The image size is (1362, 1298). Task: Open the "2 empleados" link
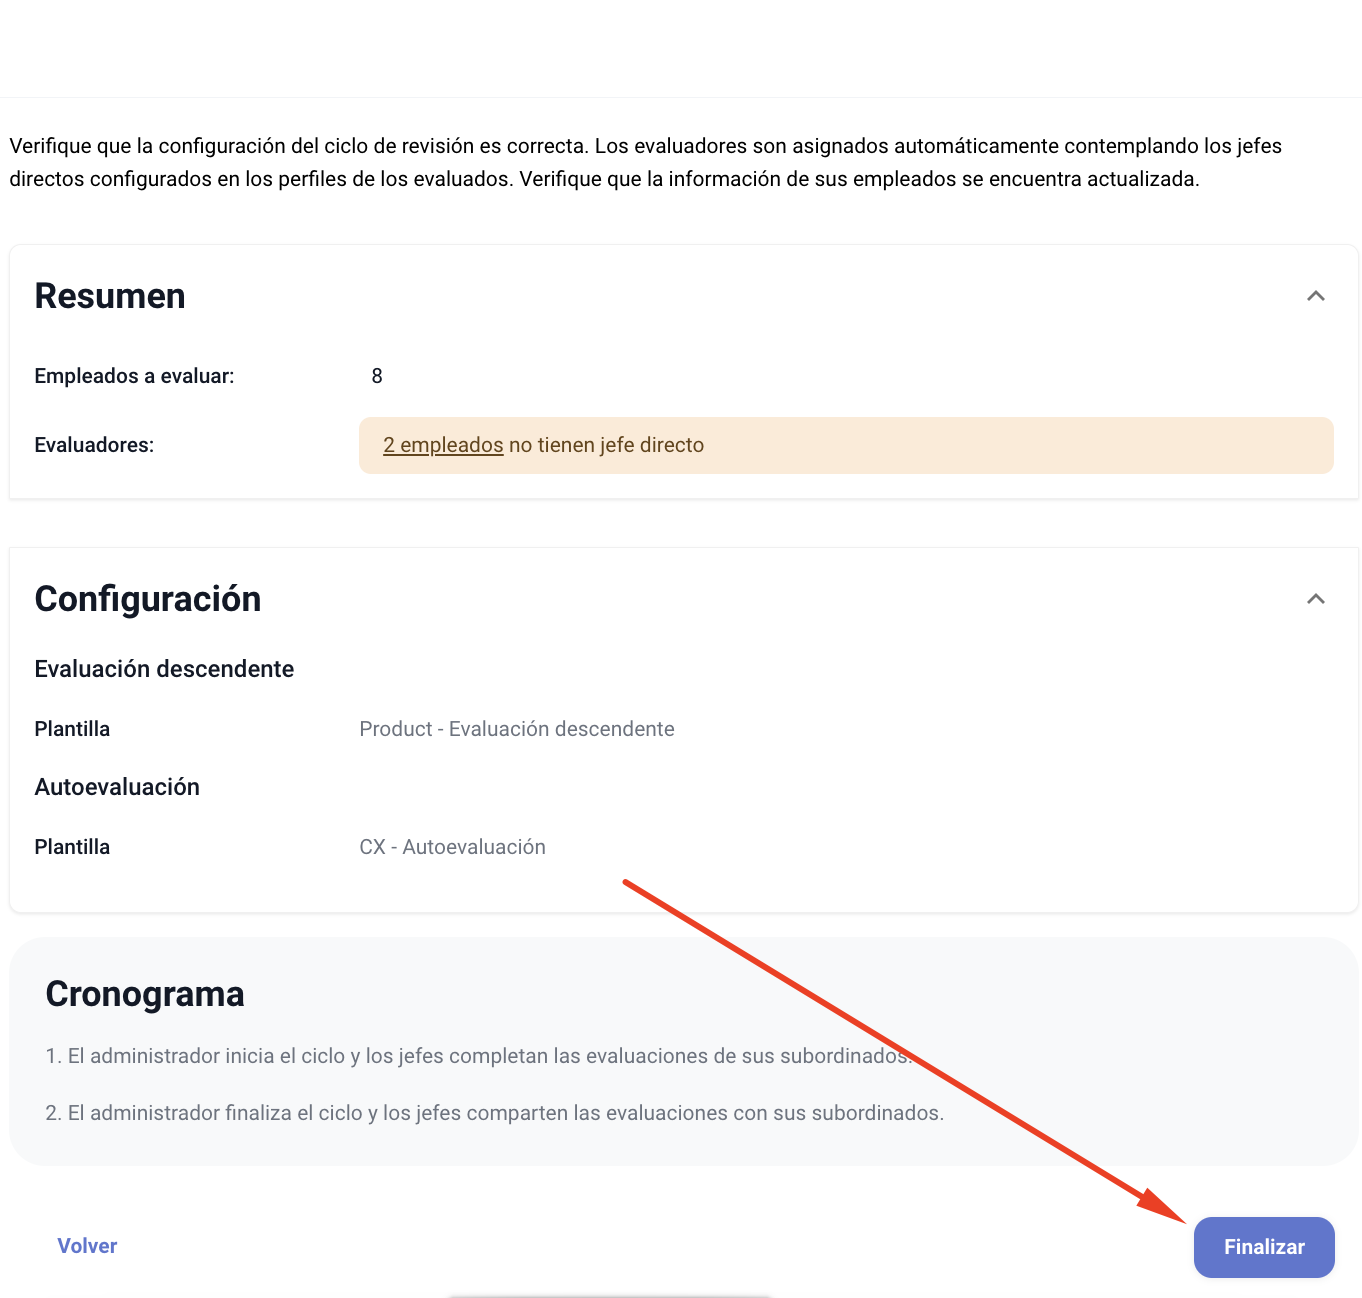443,445
